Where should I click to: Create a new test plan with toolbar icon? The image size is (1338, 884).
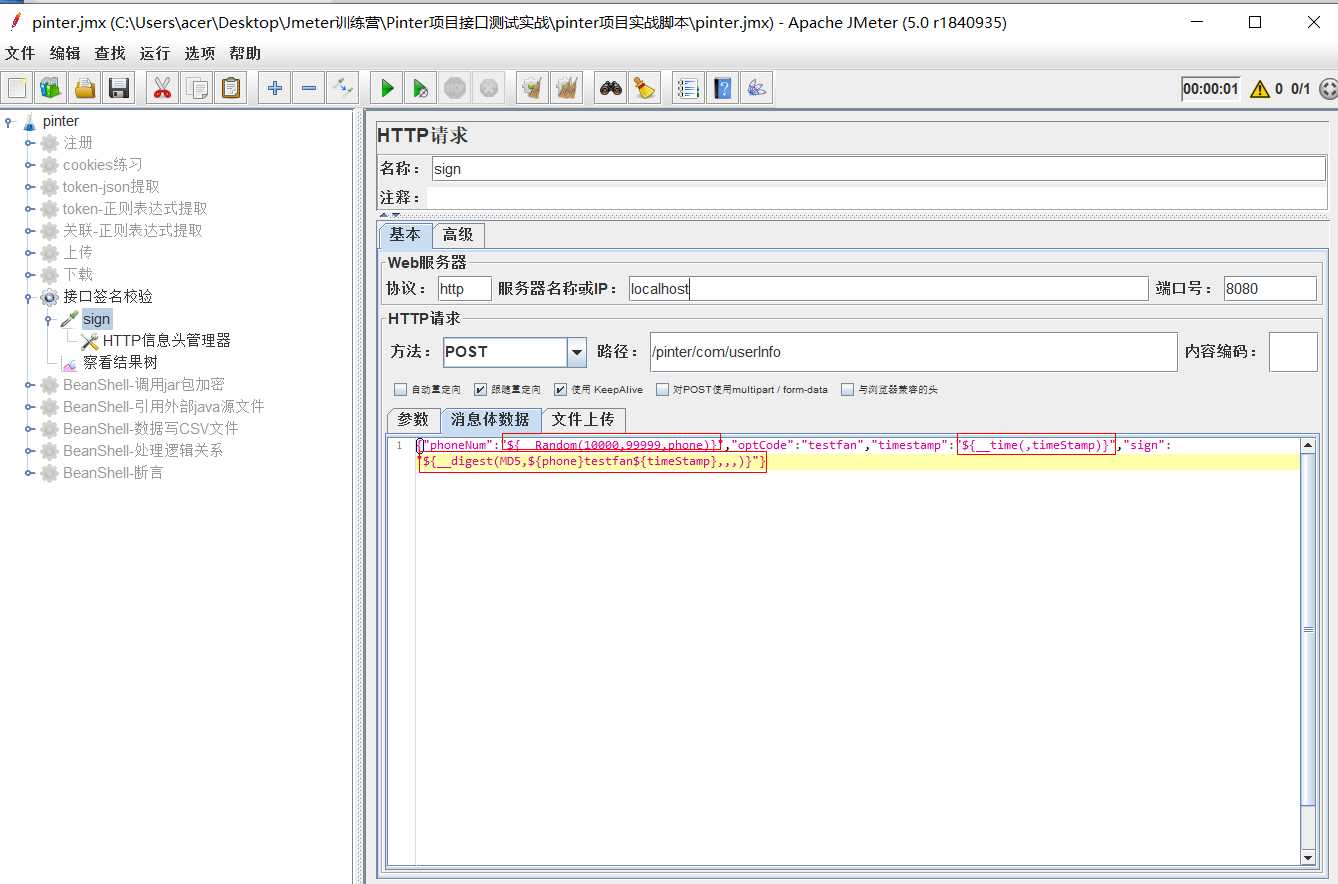17,88
